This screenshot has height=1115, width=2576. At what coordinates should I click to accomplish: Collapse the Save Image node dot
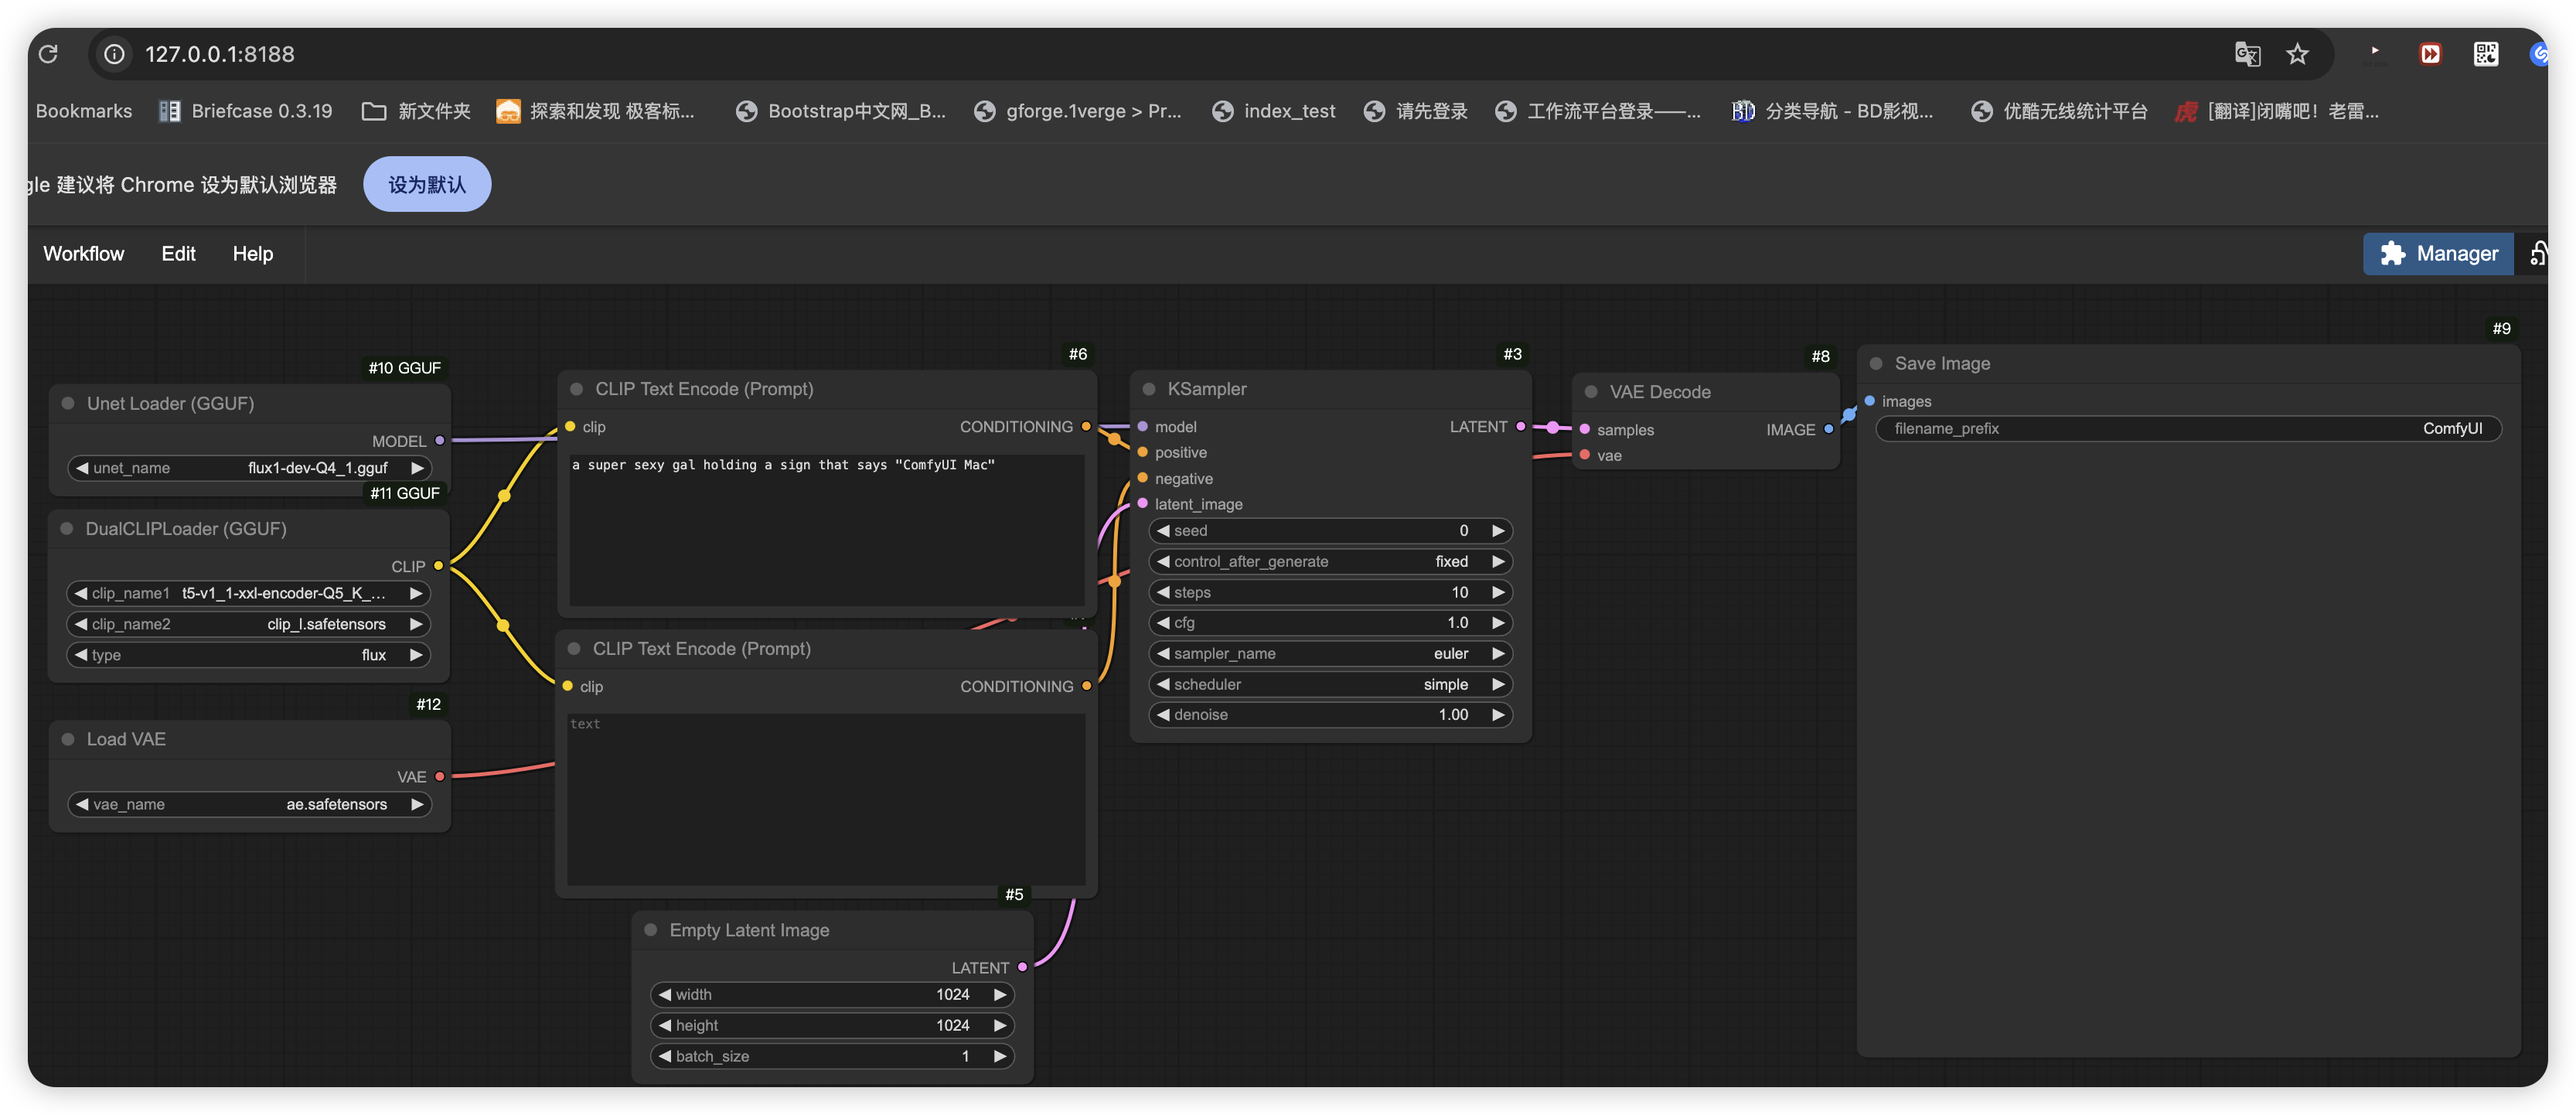point(1876,364)
